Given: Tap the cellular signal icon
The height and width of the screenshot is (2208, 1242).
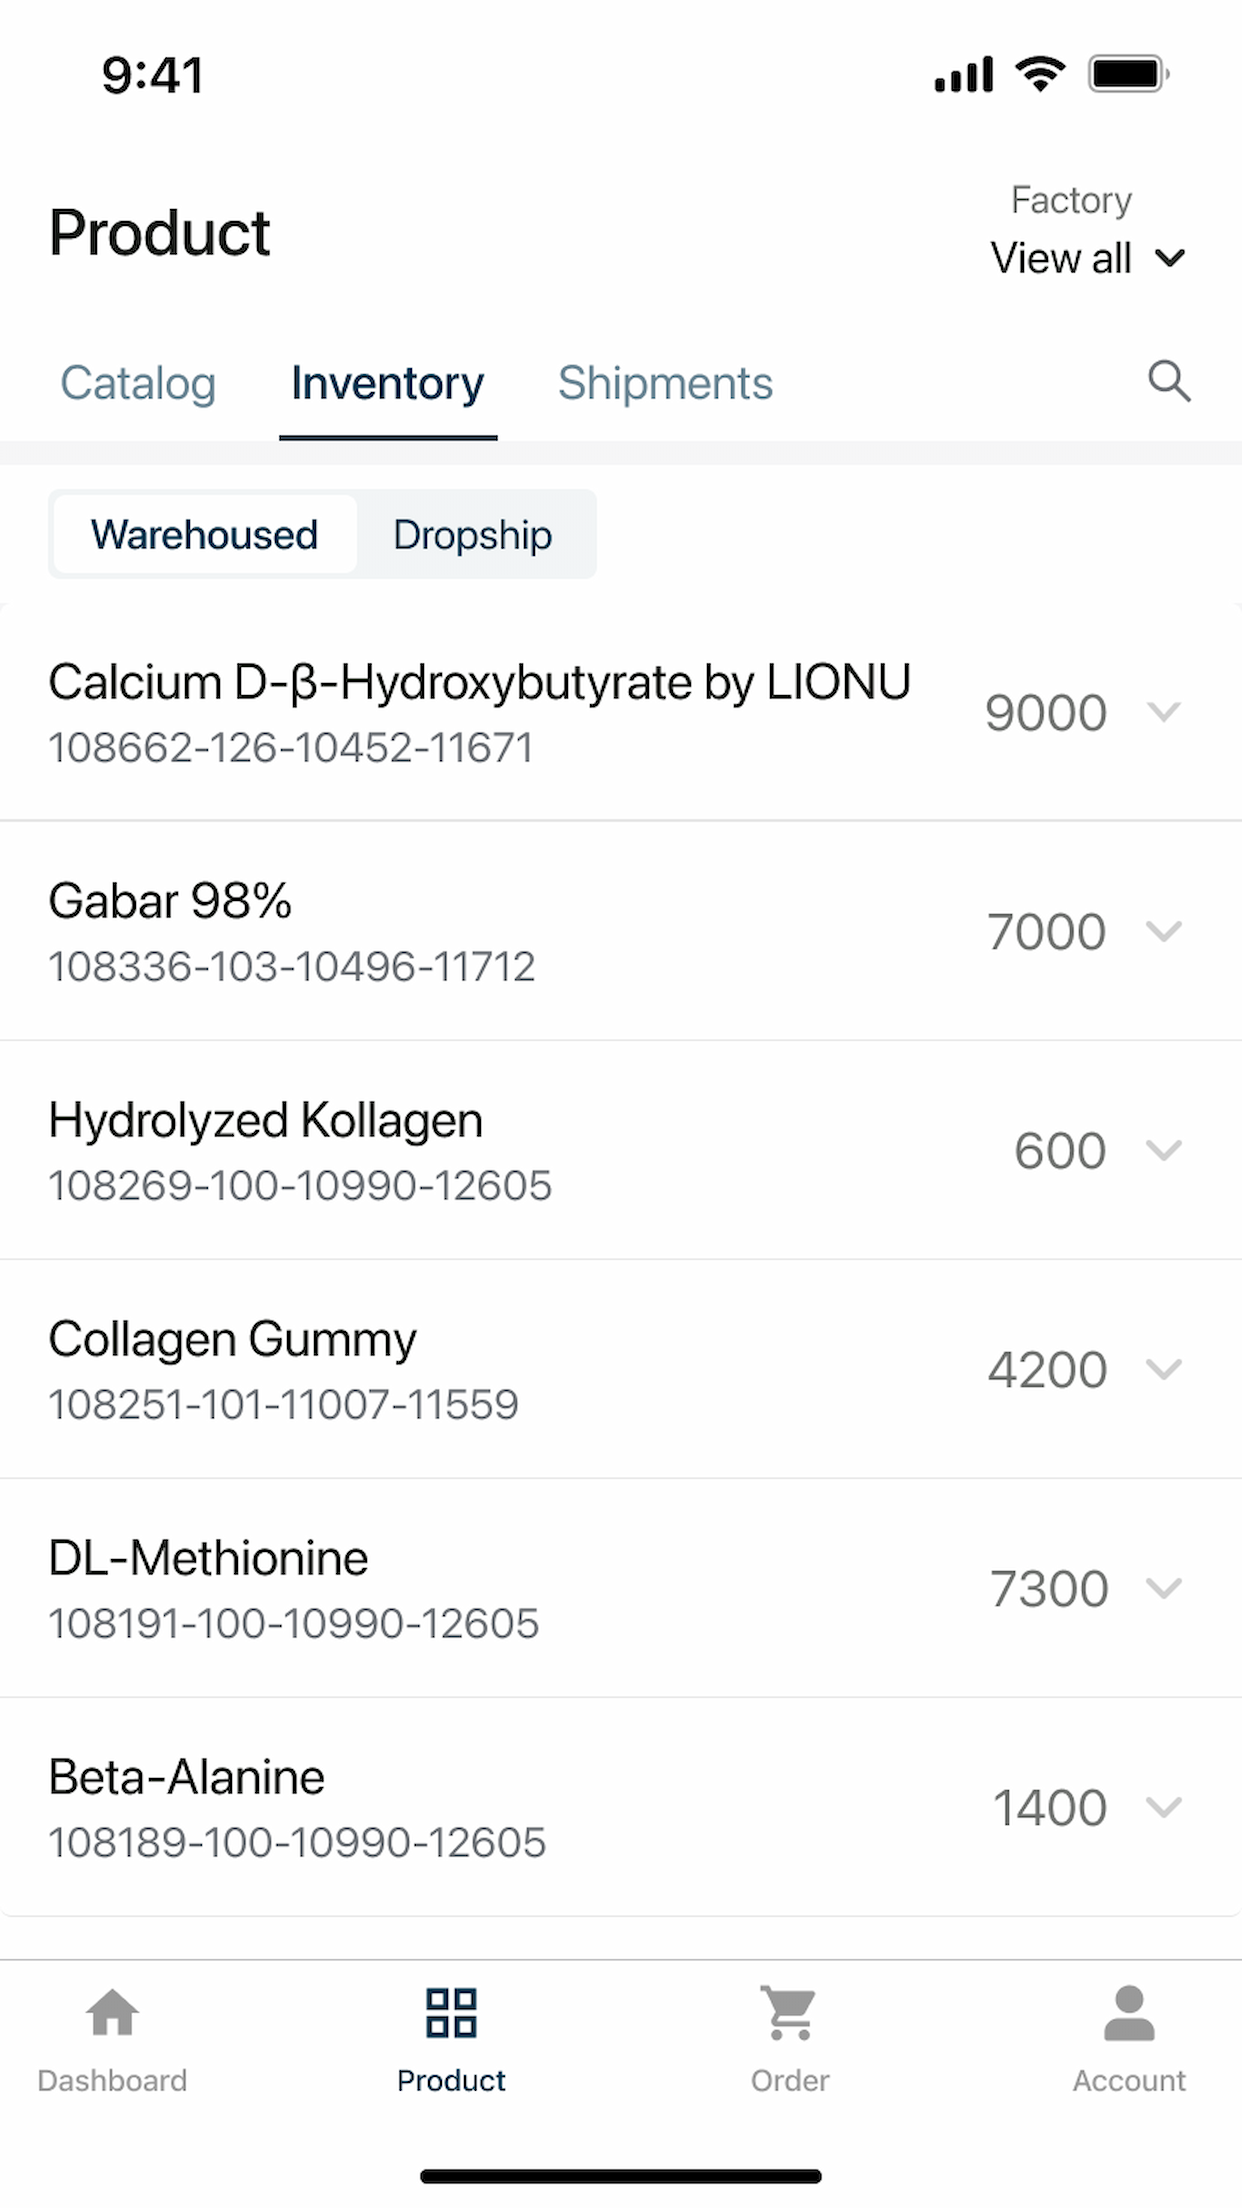Looking at the screenshot, I should [964, 74].
